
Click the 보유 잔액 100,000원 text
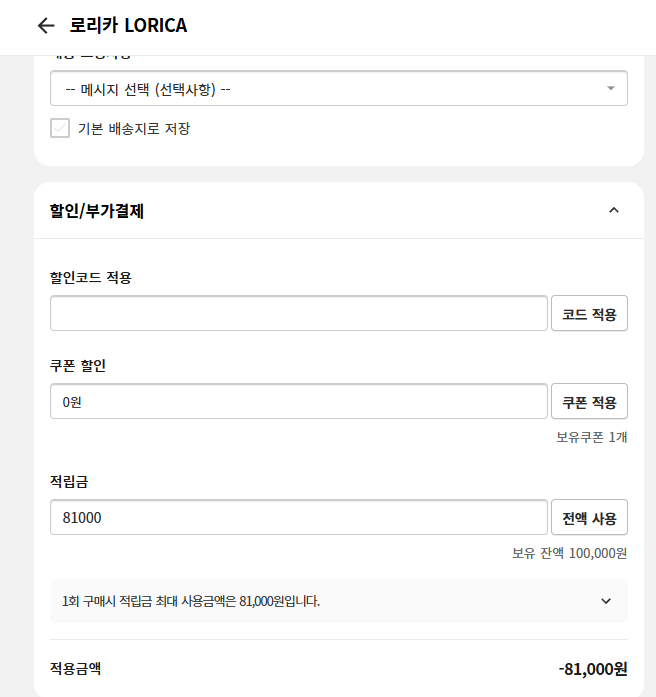tap(569, 553)
